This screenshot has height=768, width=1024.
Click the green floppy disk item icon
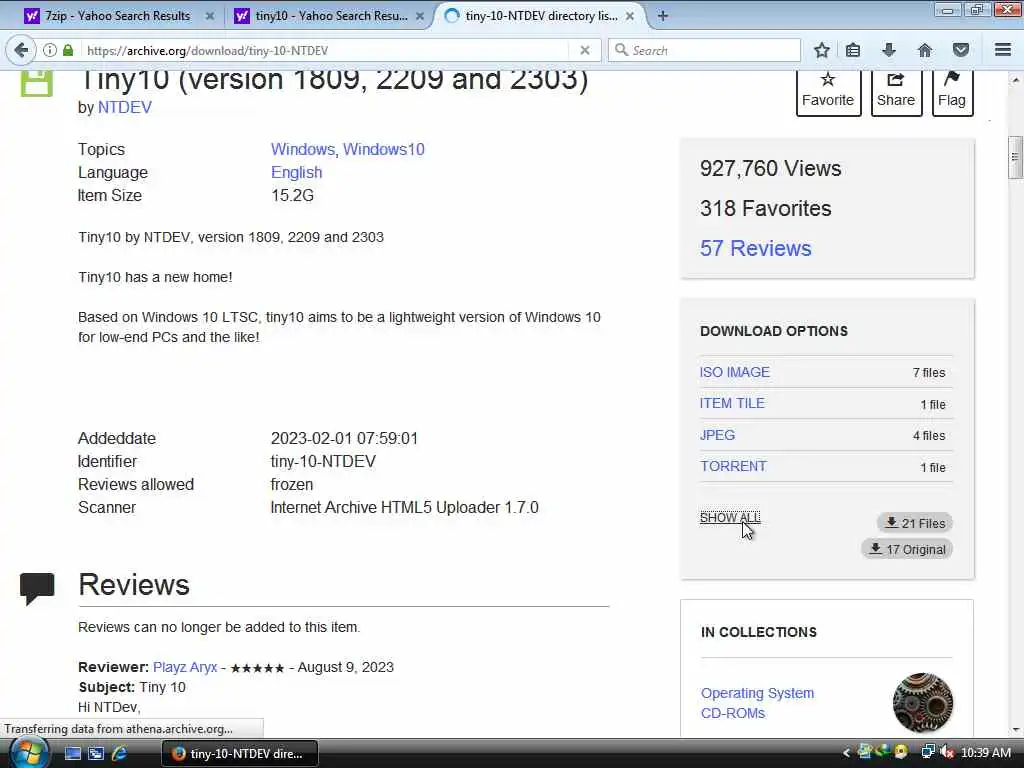click(37, 84)
